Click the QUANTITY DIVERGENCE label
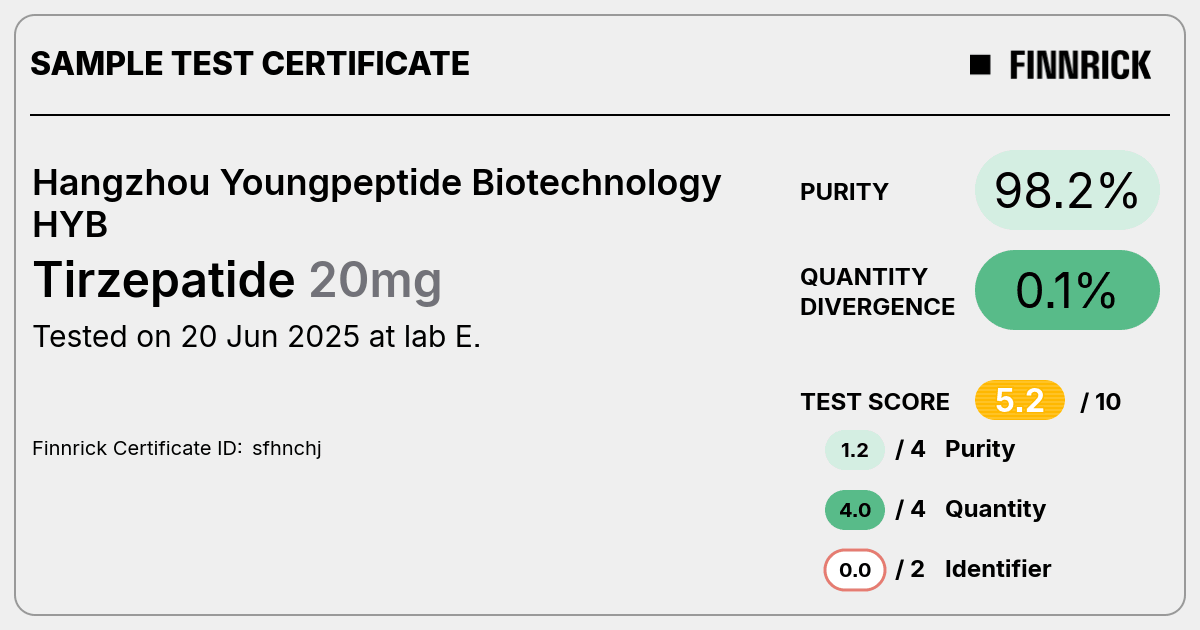This screenshot has width=1200, height=630. 877,291
